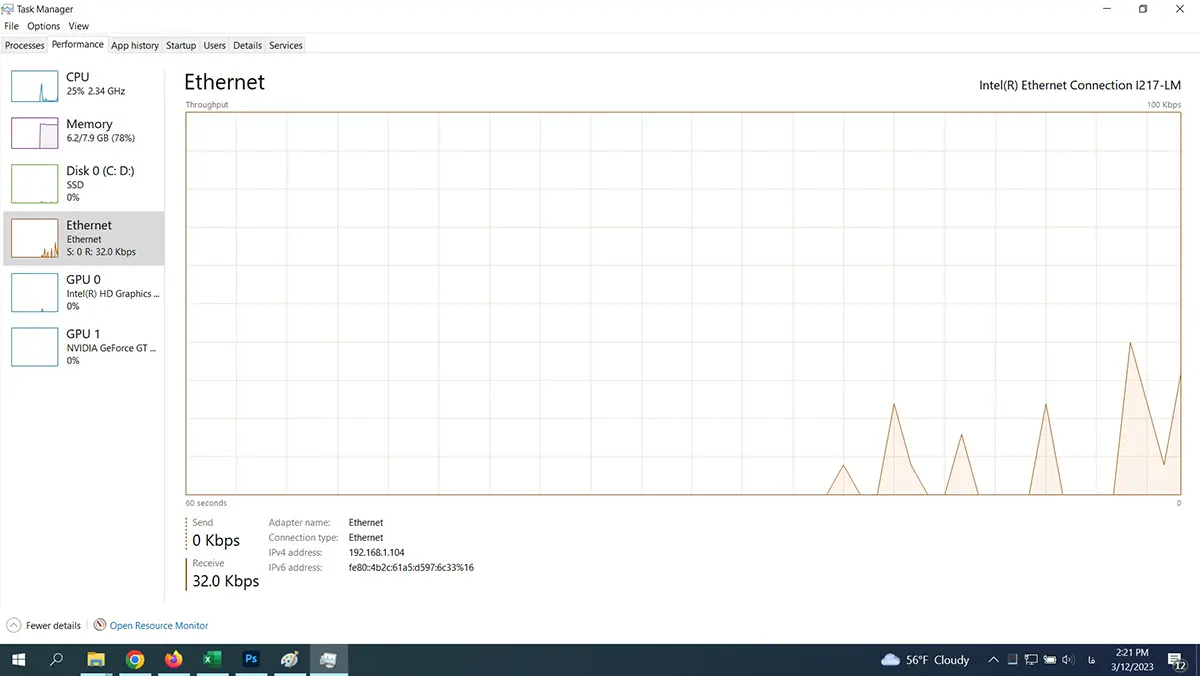The width and height of the screenshot is (1200, 676).
Task: Click the IPv6 address value
Action: [411, 567]
